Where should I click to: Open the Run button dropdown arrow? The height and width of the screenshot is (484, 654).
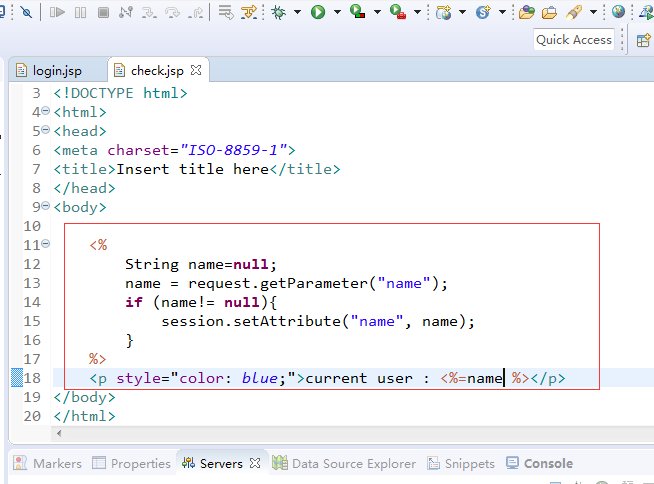(337, 12)
